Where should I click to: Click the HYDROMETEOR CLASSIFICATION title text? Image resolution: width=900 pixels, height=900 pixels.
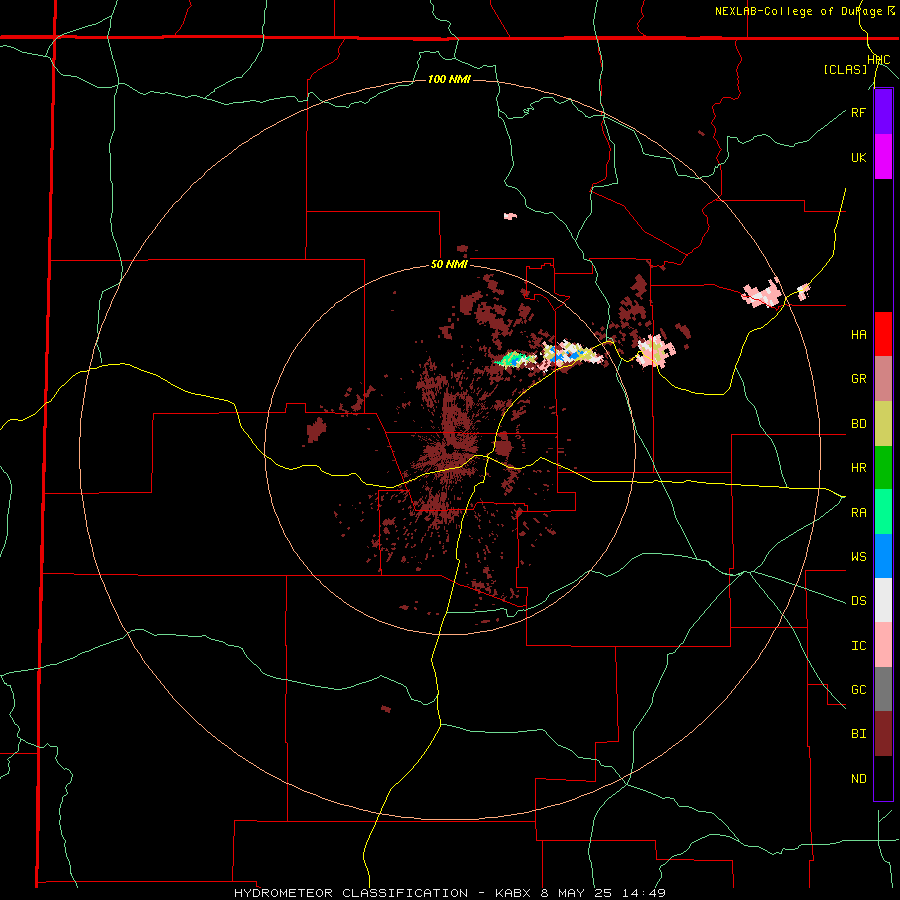351,893
